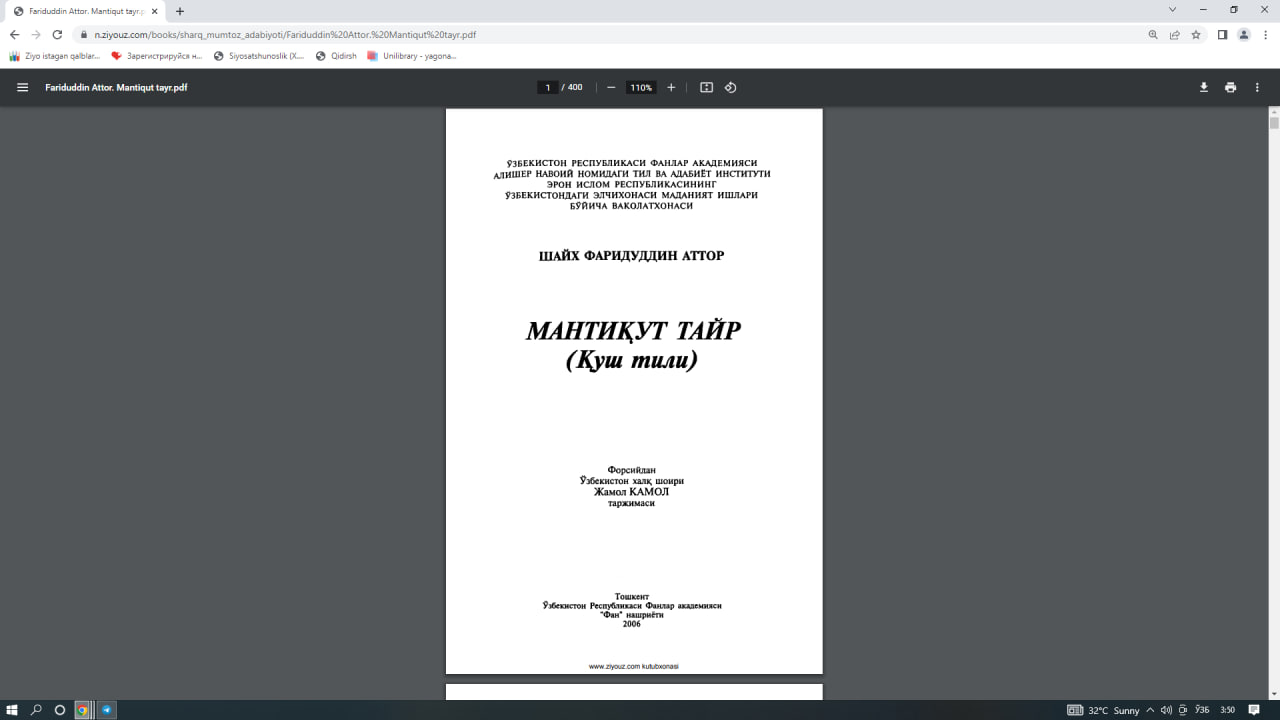Open a new browser tab
1280x720 pixels.
click(x=178, y=10)
